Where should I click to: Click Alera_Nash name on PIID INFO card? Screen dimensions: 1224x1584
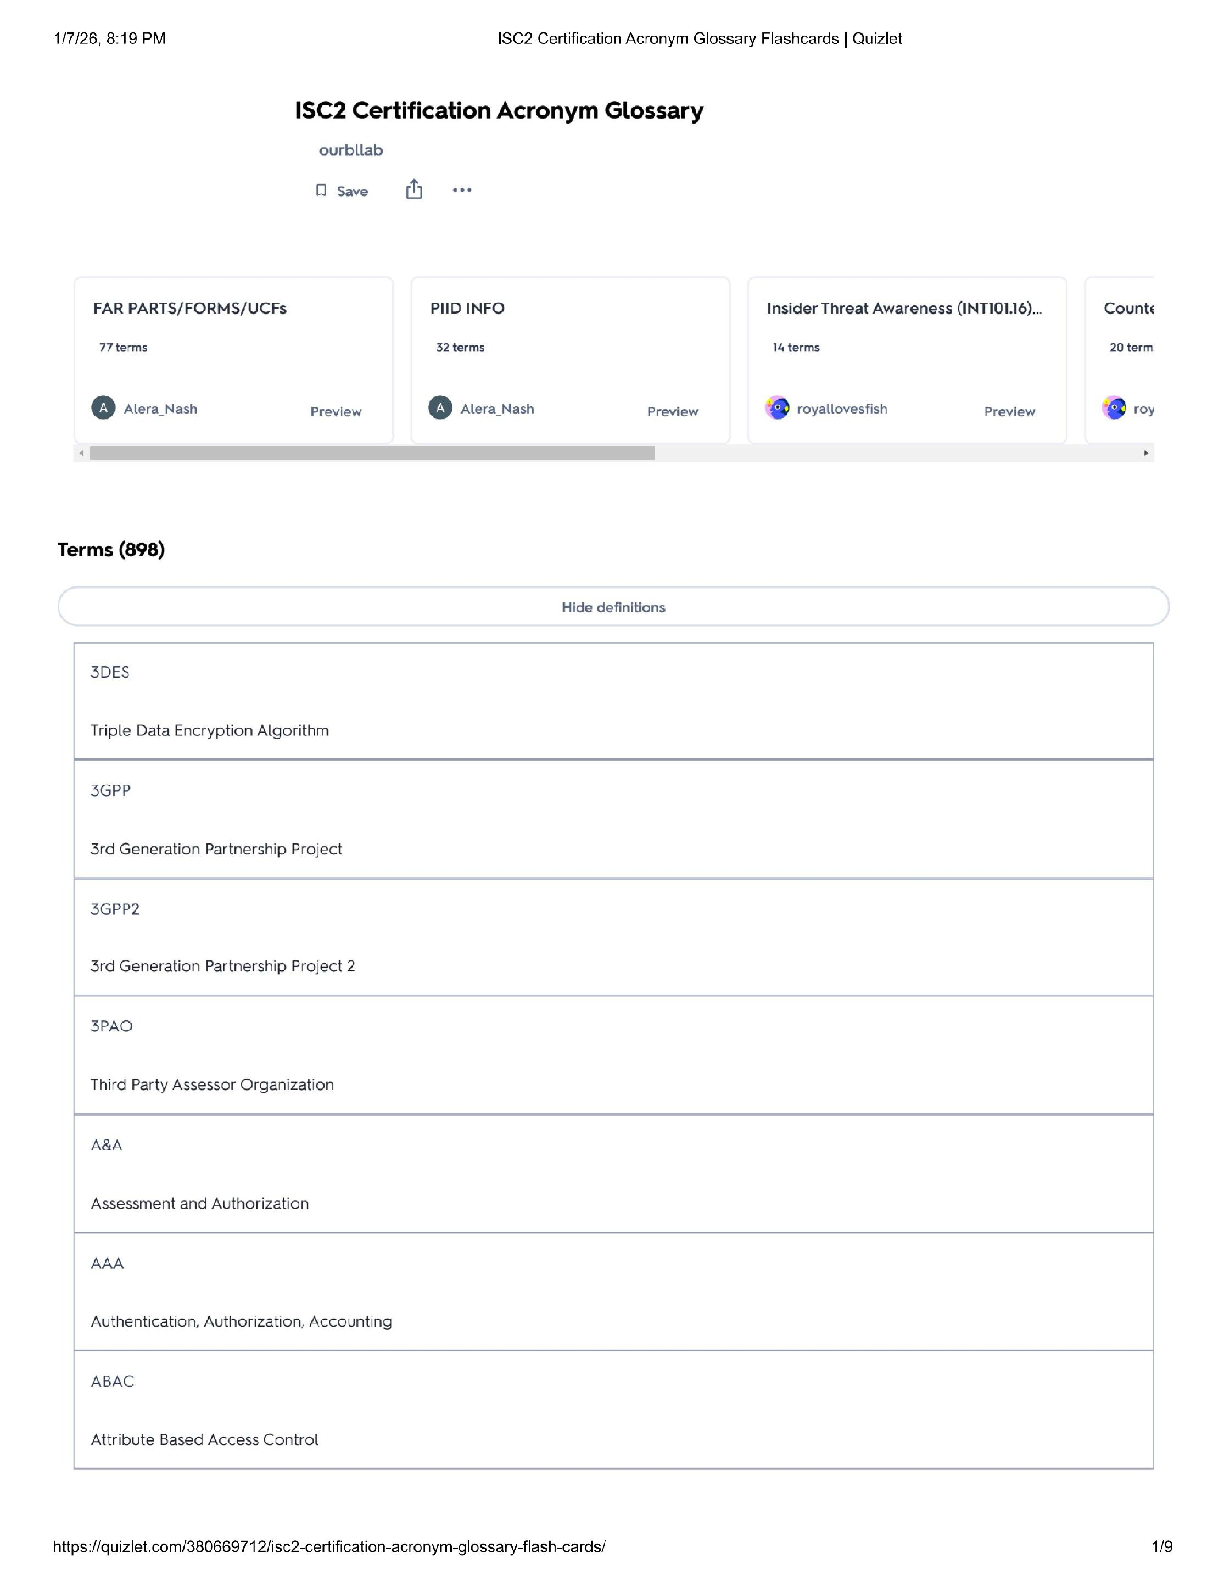tap(497, 409)
